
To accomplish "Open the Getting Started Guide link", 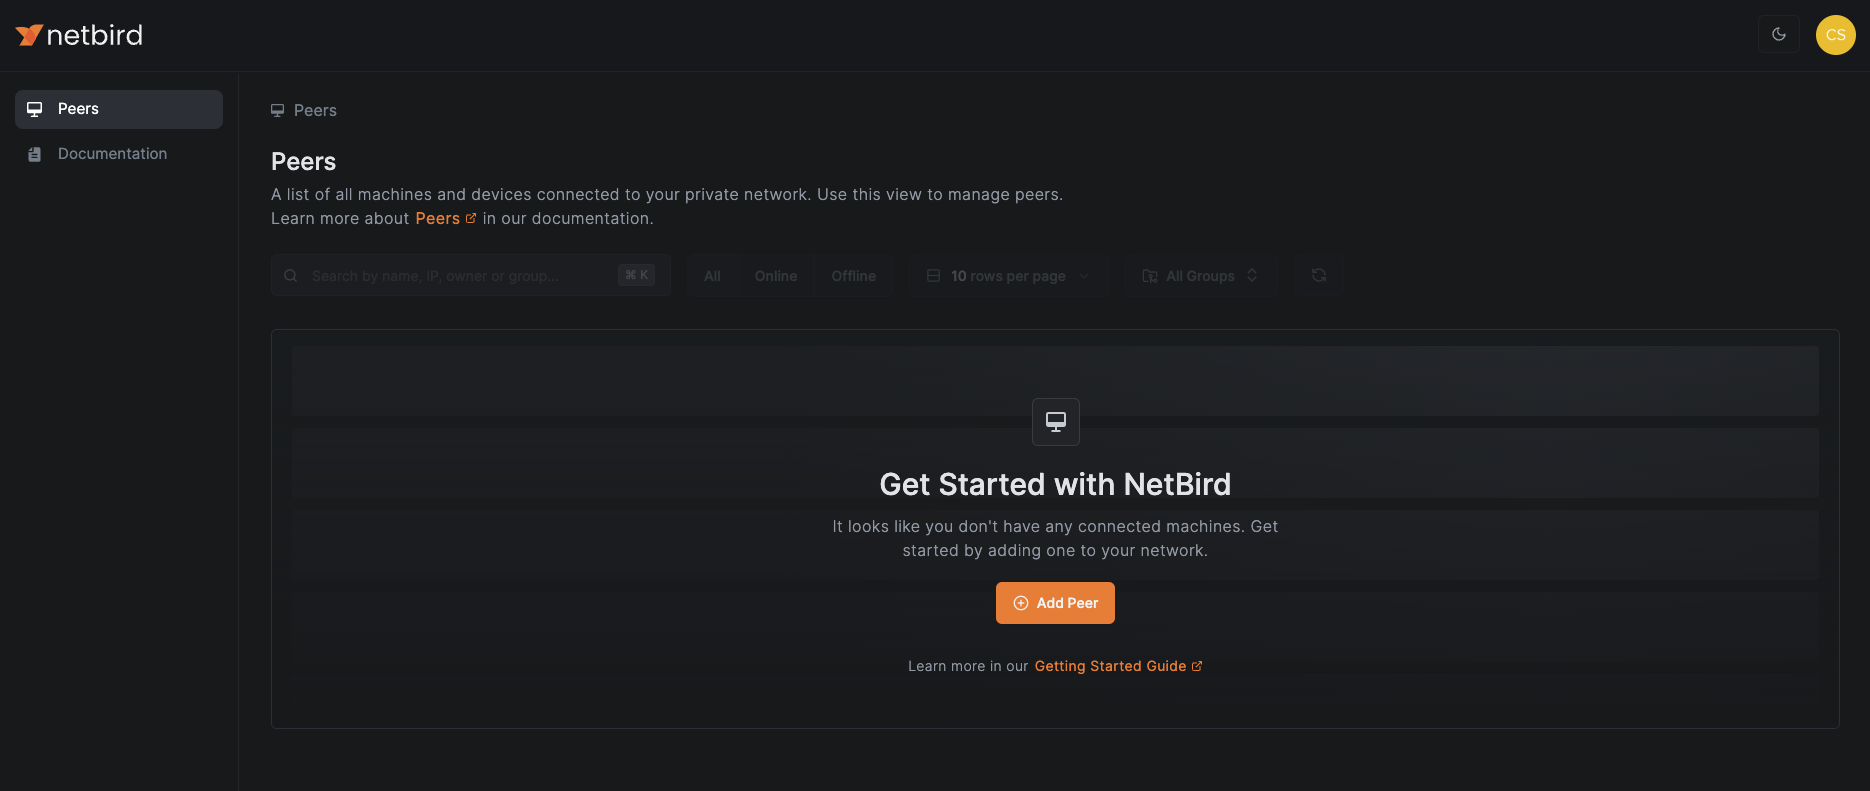I will pyautogui.click(x=1118, y=666).
